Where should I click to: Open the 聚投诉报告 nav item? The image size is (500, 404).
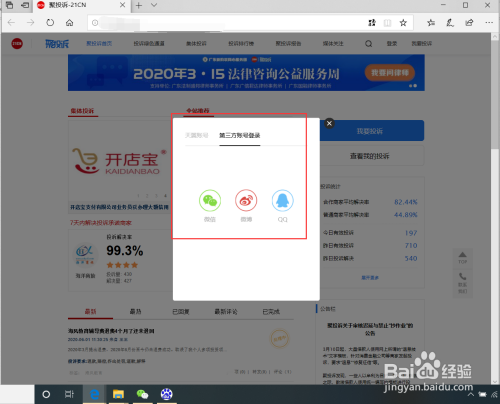pyautogui.click(x=288, y=43)
